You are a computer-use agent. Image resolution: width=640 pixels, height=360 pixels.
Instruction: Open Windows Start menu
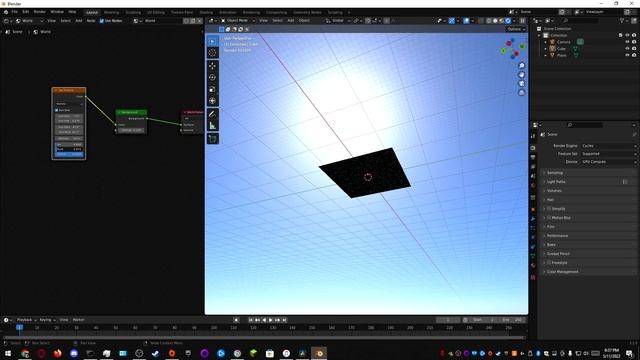tap(8, 353)
